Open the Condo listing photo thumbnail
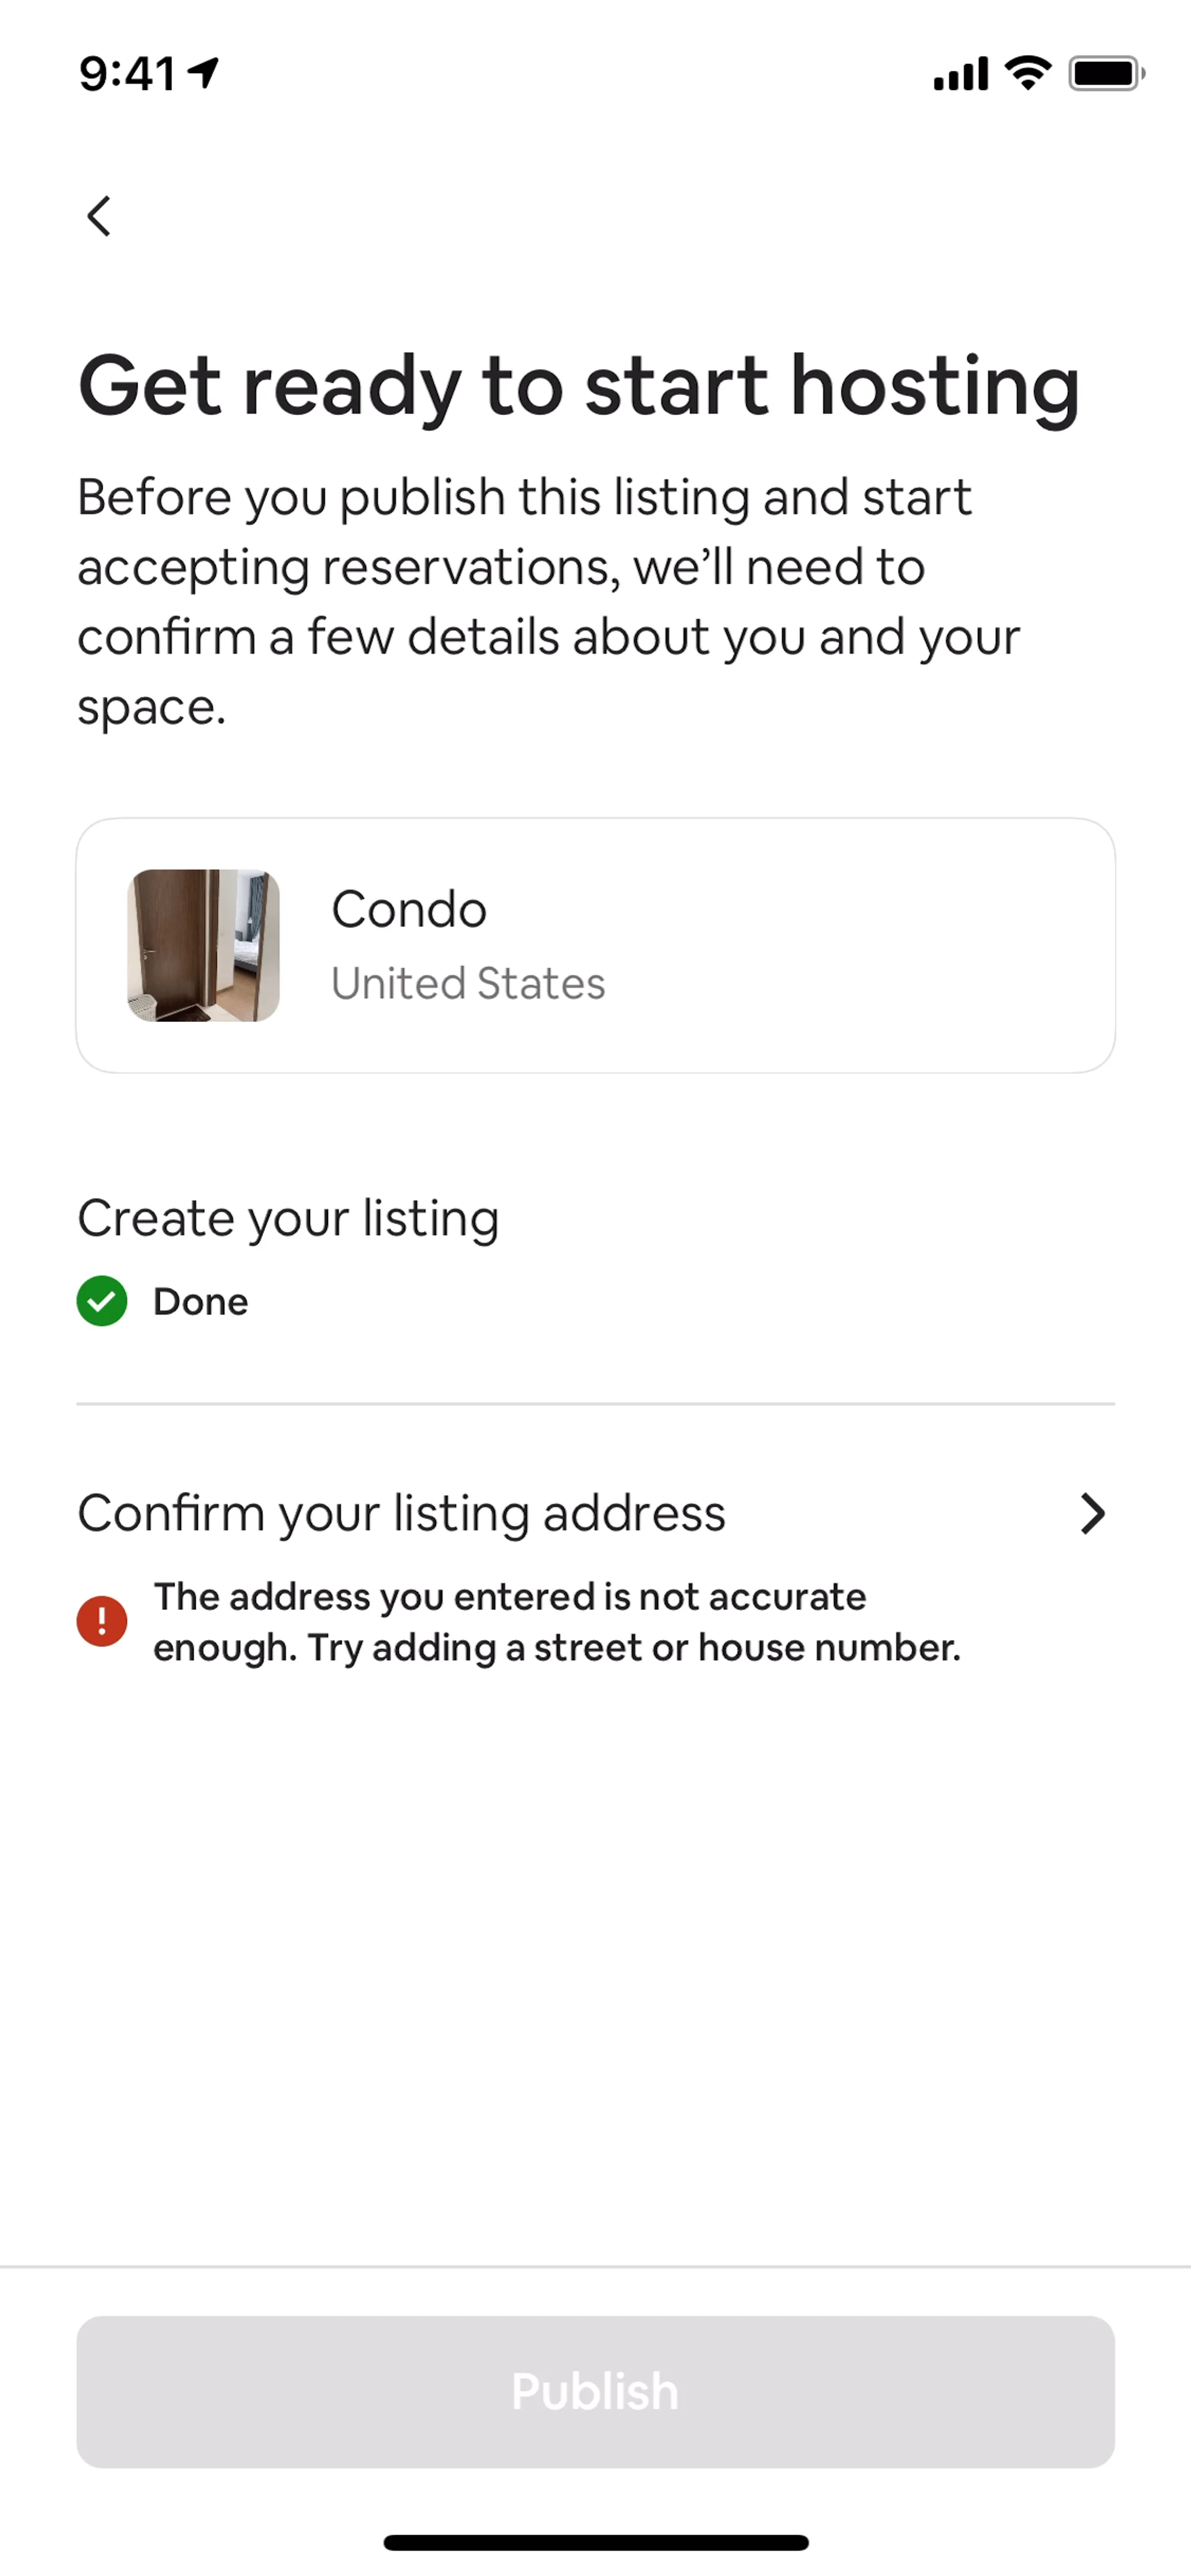 pos(203,945)
